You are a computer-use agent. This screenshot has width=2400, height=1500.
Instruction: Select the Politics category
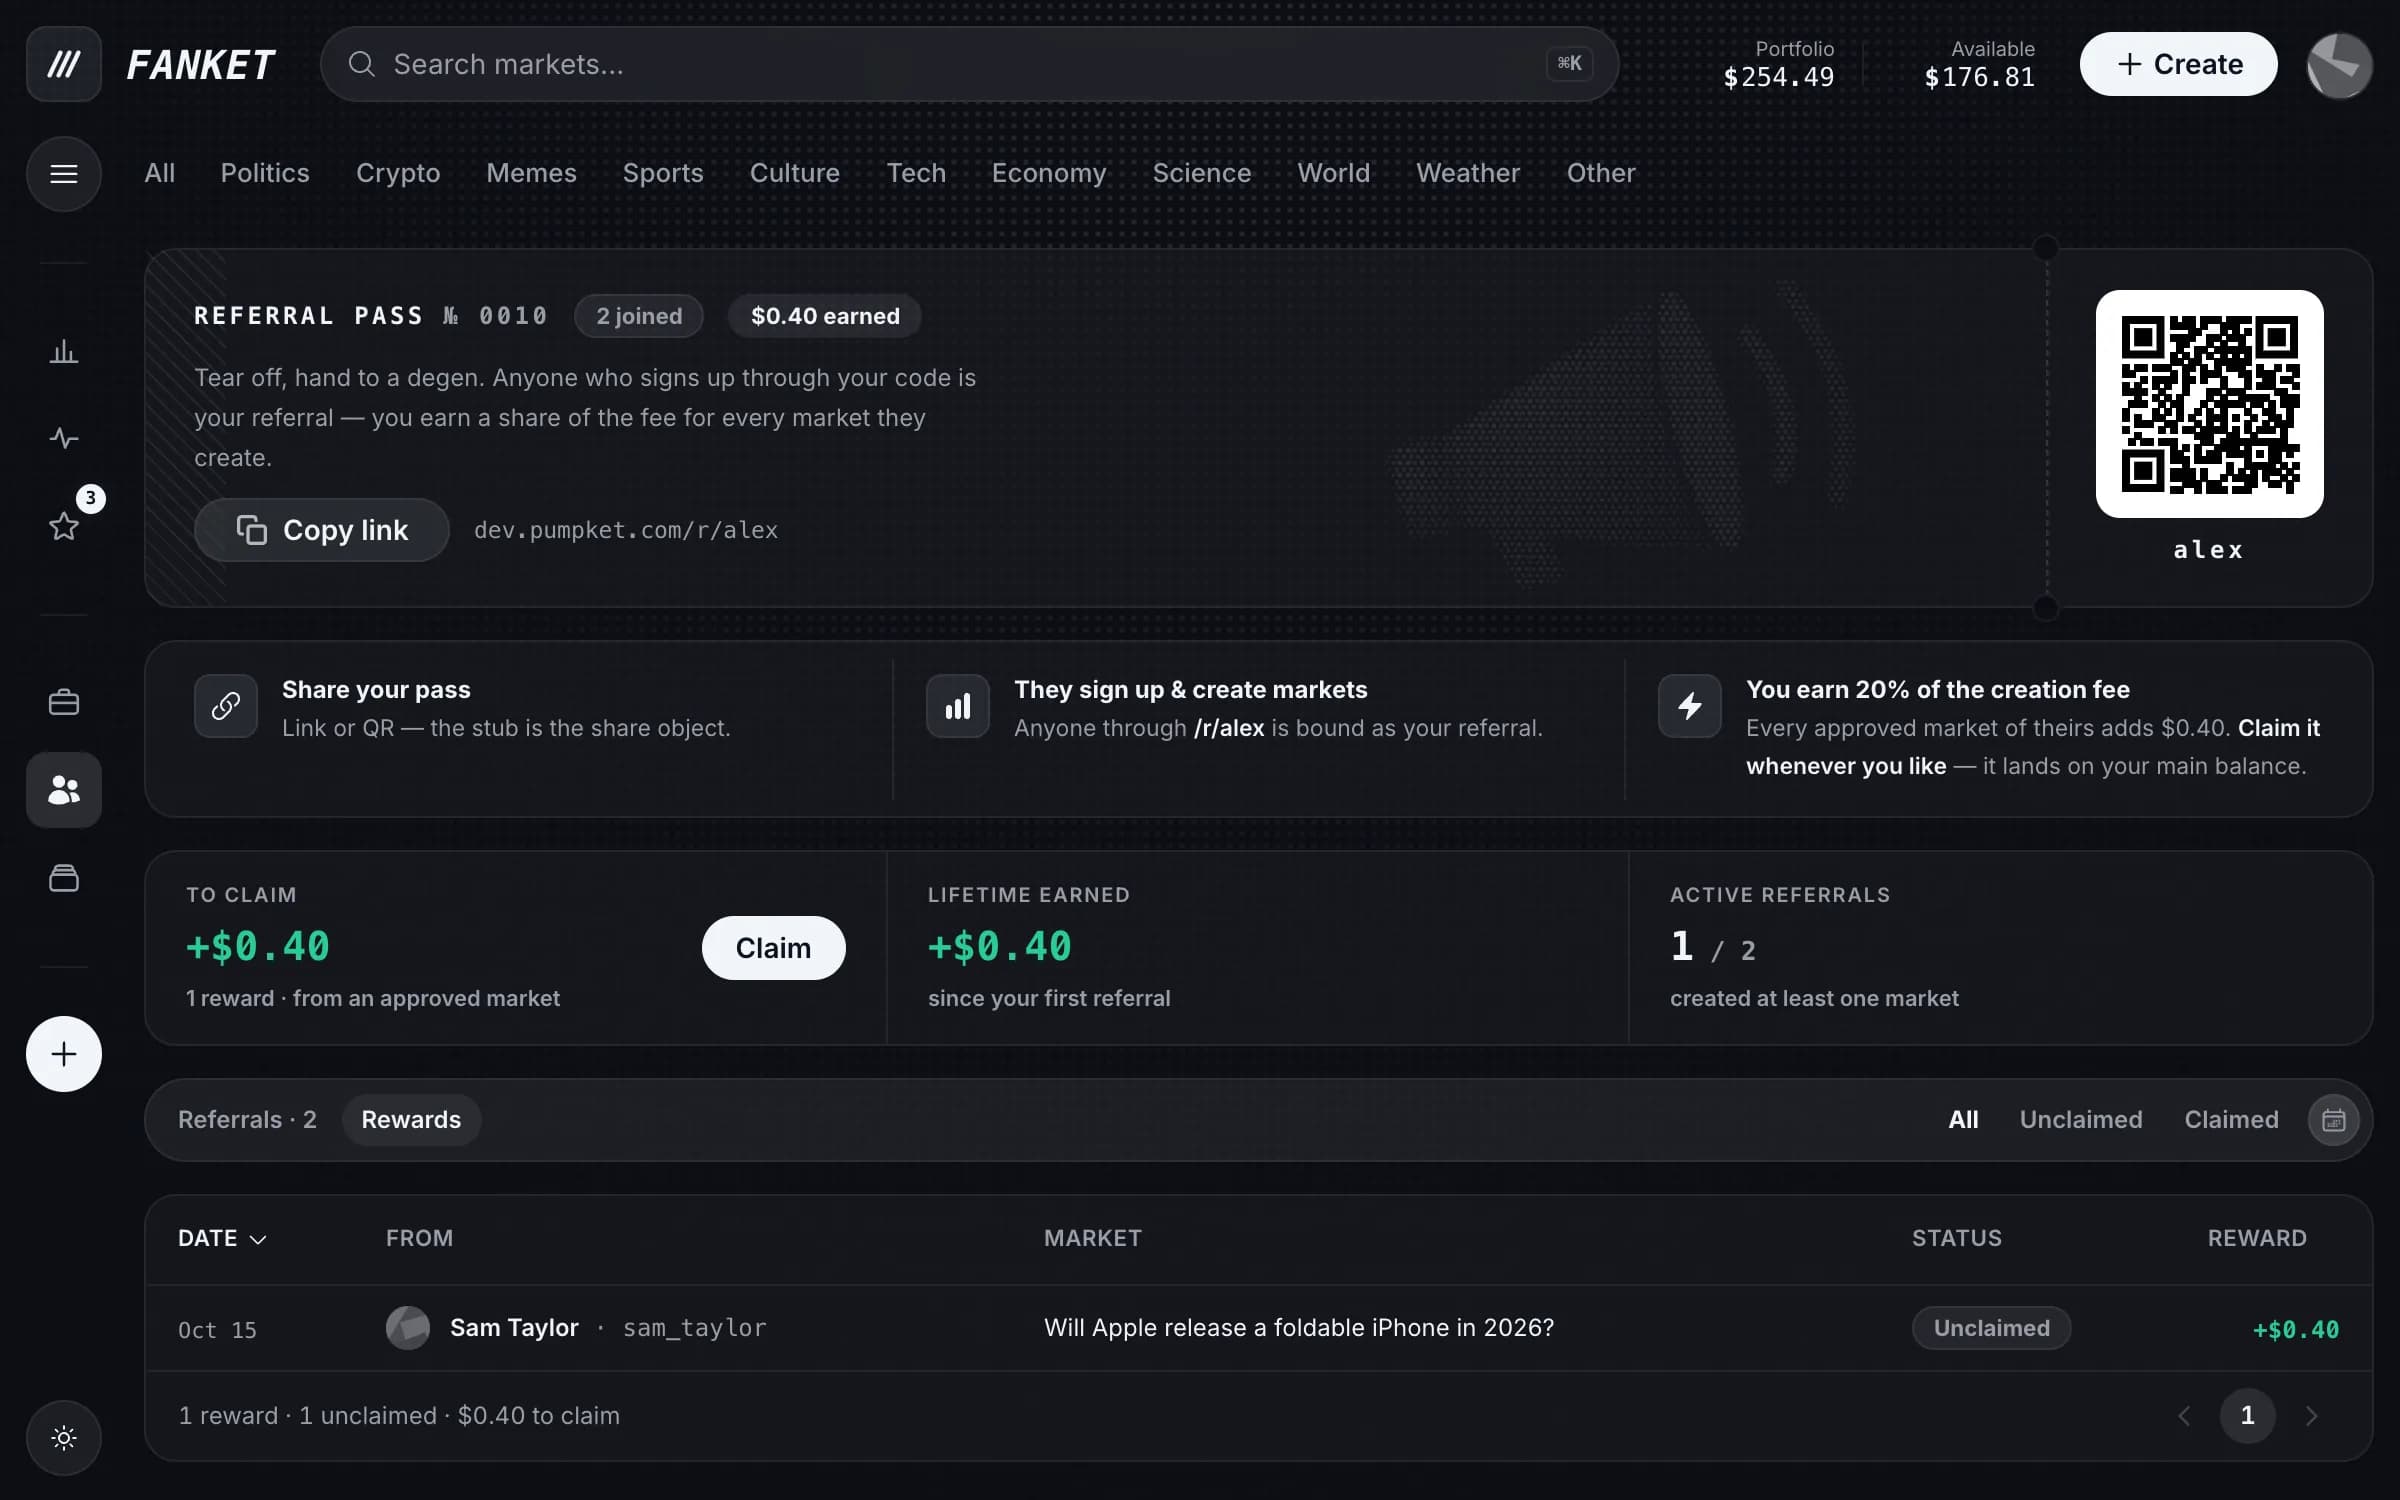coord(265,173)
